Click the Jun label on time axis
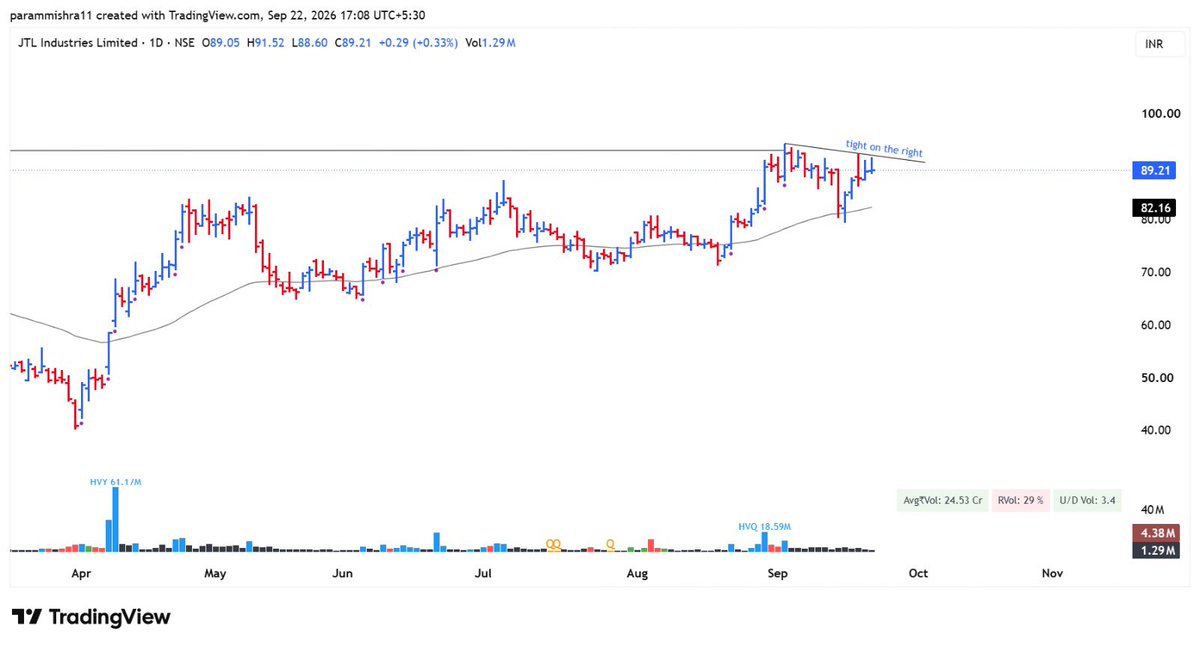 point(343,574)
